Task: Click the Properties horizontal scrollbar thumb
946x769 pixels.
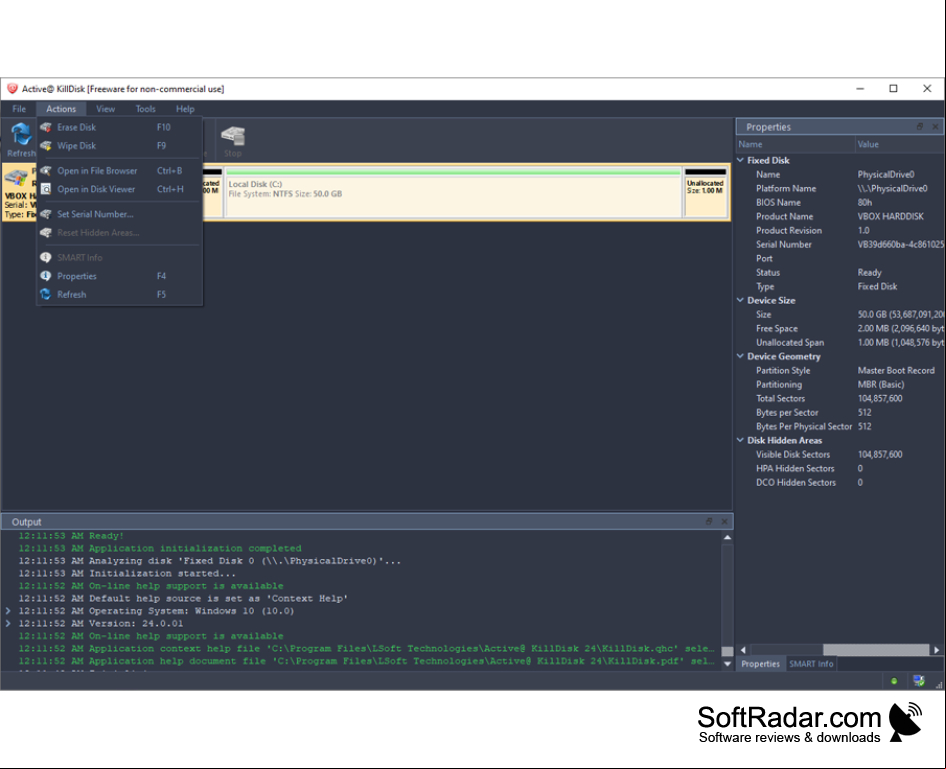Action: 876,650
